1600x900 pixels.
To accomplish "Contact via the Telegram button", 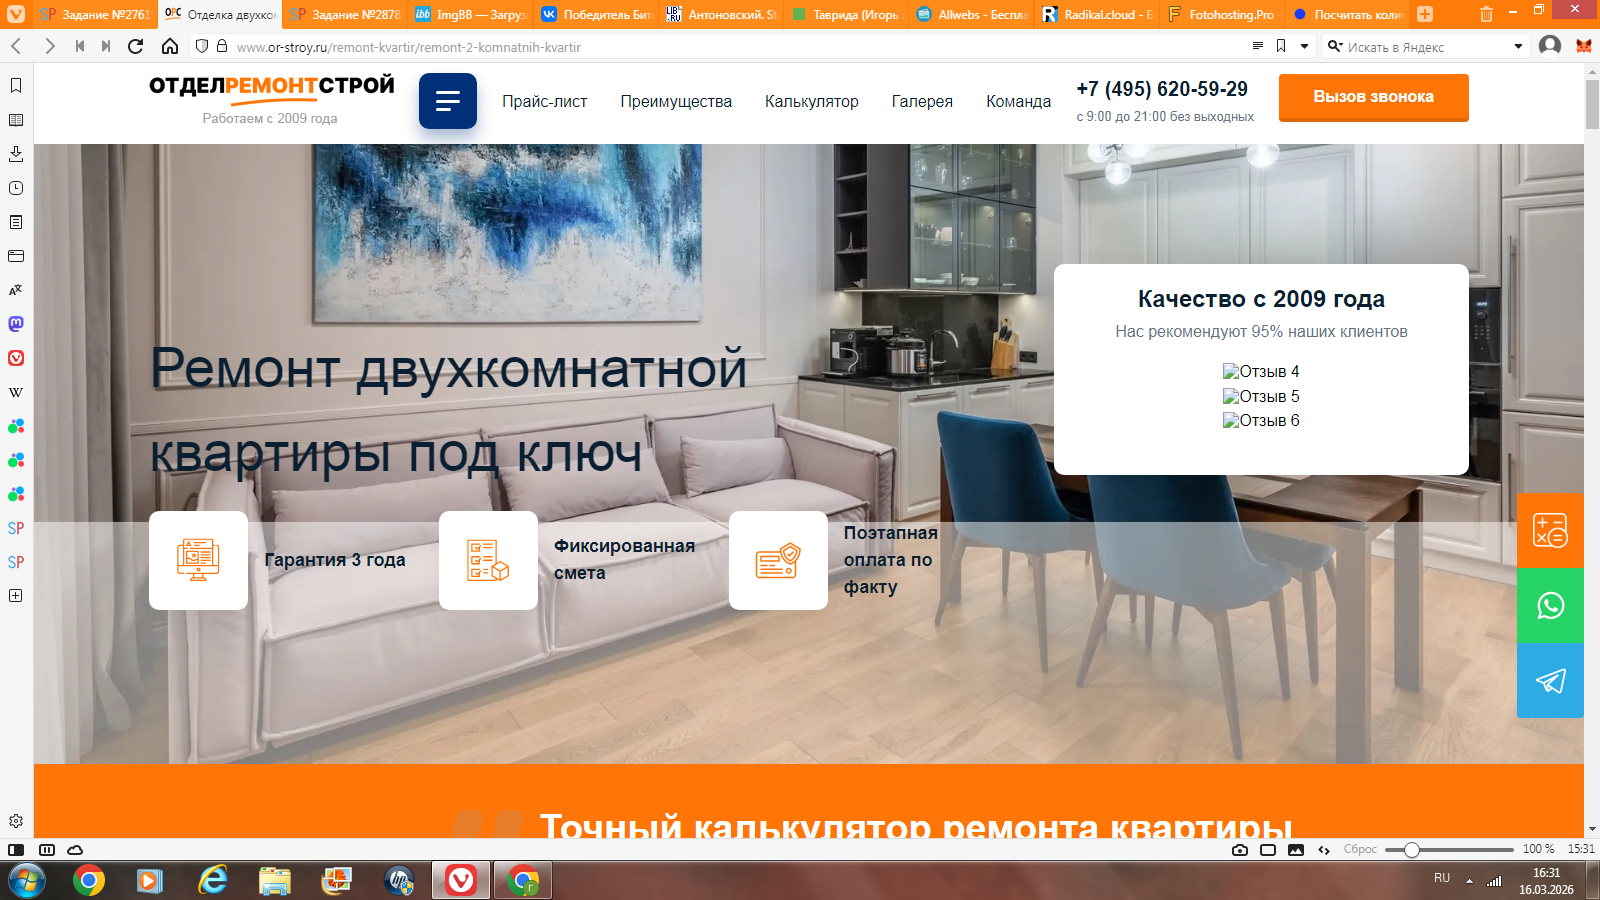I will pyautogui.click(x=1550, y=681).
